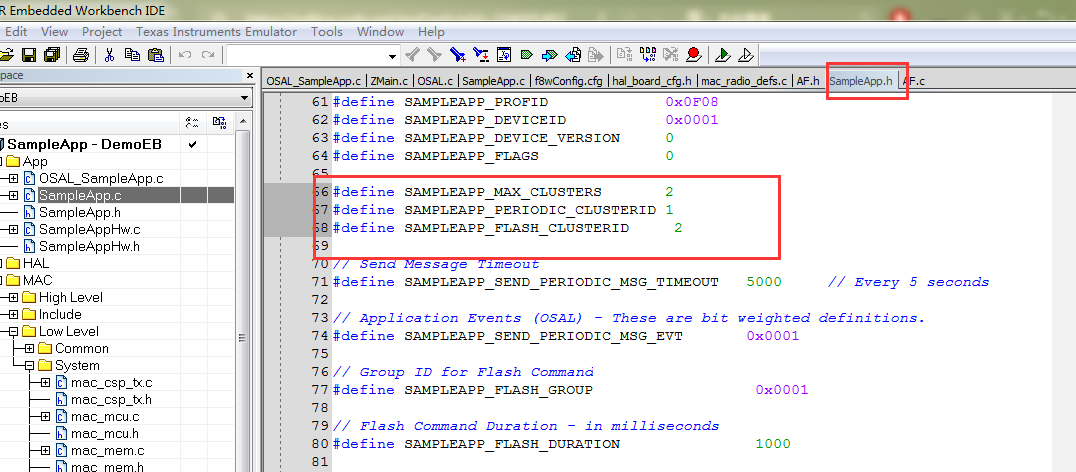1076x472 pixels.
Task: Click the checkmark beside SampleApp - DemoEB
Action: coord(192,145)
